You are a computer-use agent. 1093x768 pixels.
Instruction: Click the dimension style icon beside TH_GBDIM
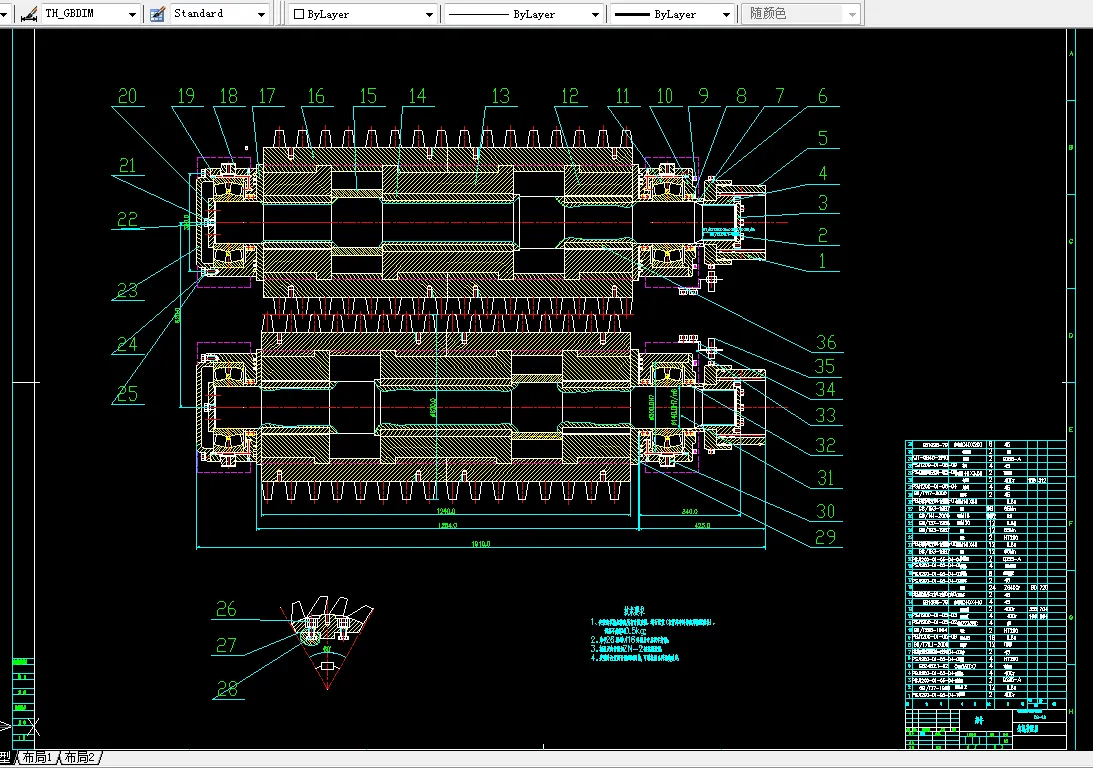point(27,14)
